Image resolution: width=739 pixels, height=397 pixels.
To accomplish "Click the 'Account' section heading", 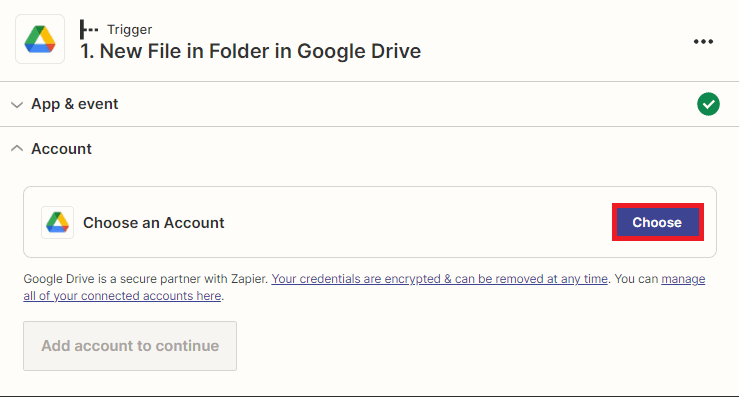I will point(61,149).
